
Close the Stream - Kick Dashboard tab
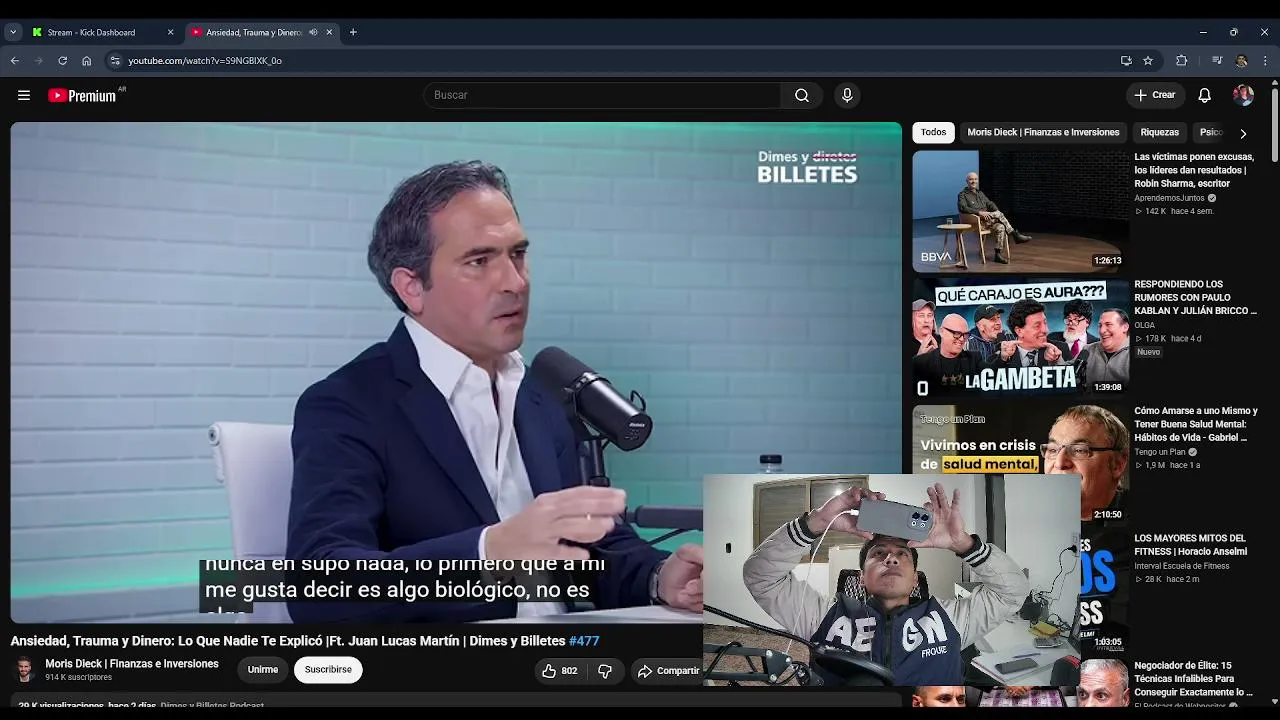tap(170, 32)
